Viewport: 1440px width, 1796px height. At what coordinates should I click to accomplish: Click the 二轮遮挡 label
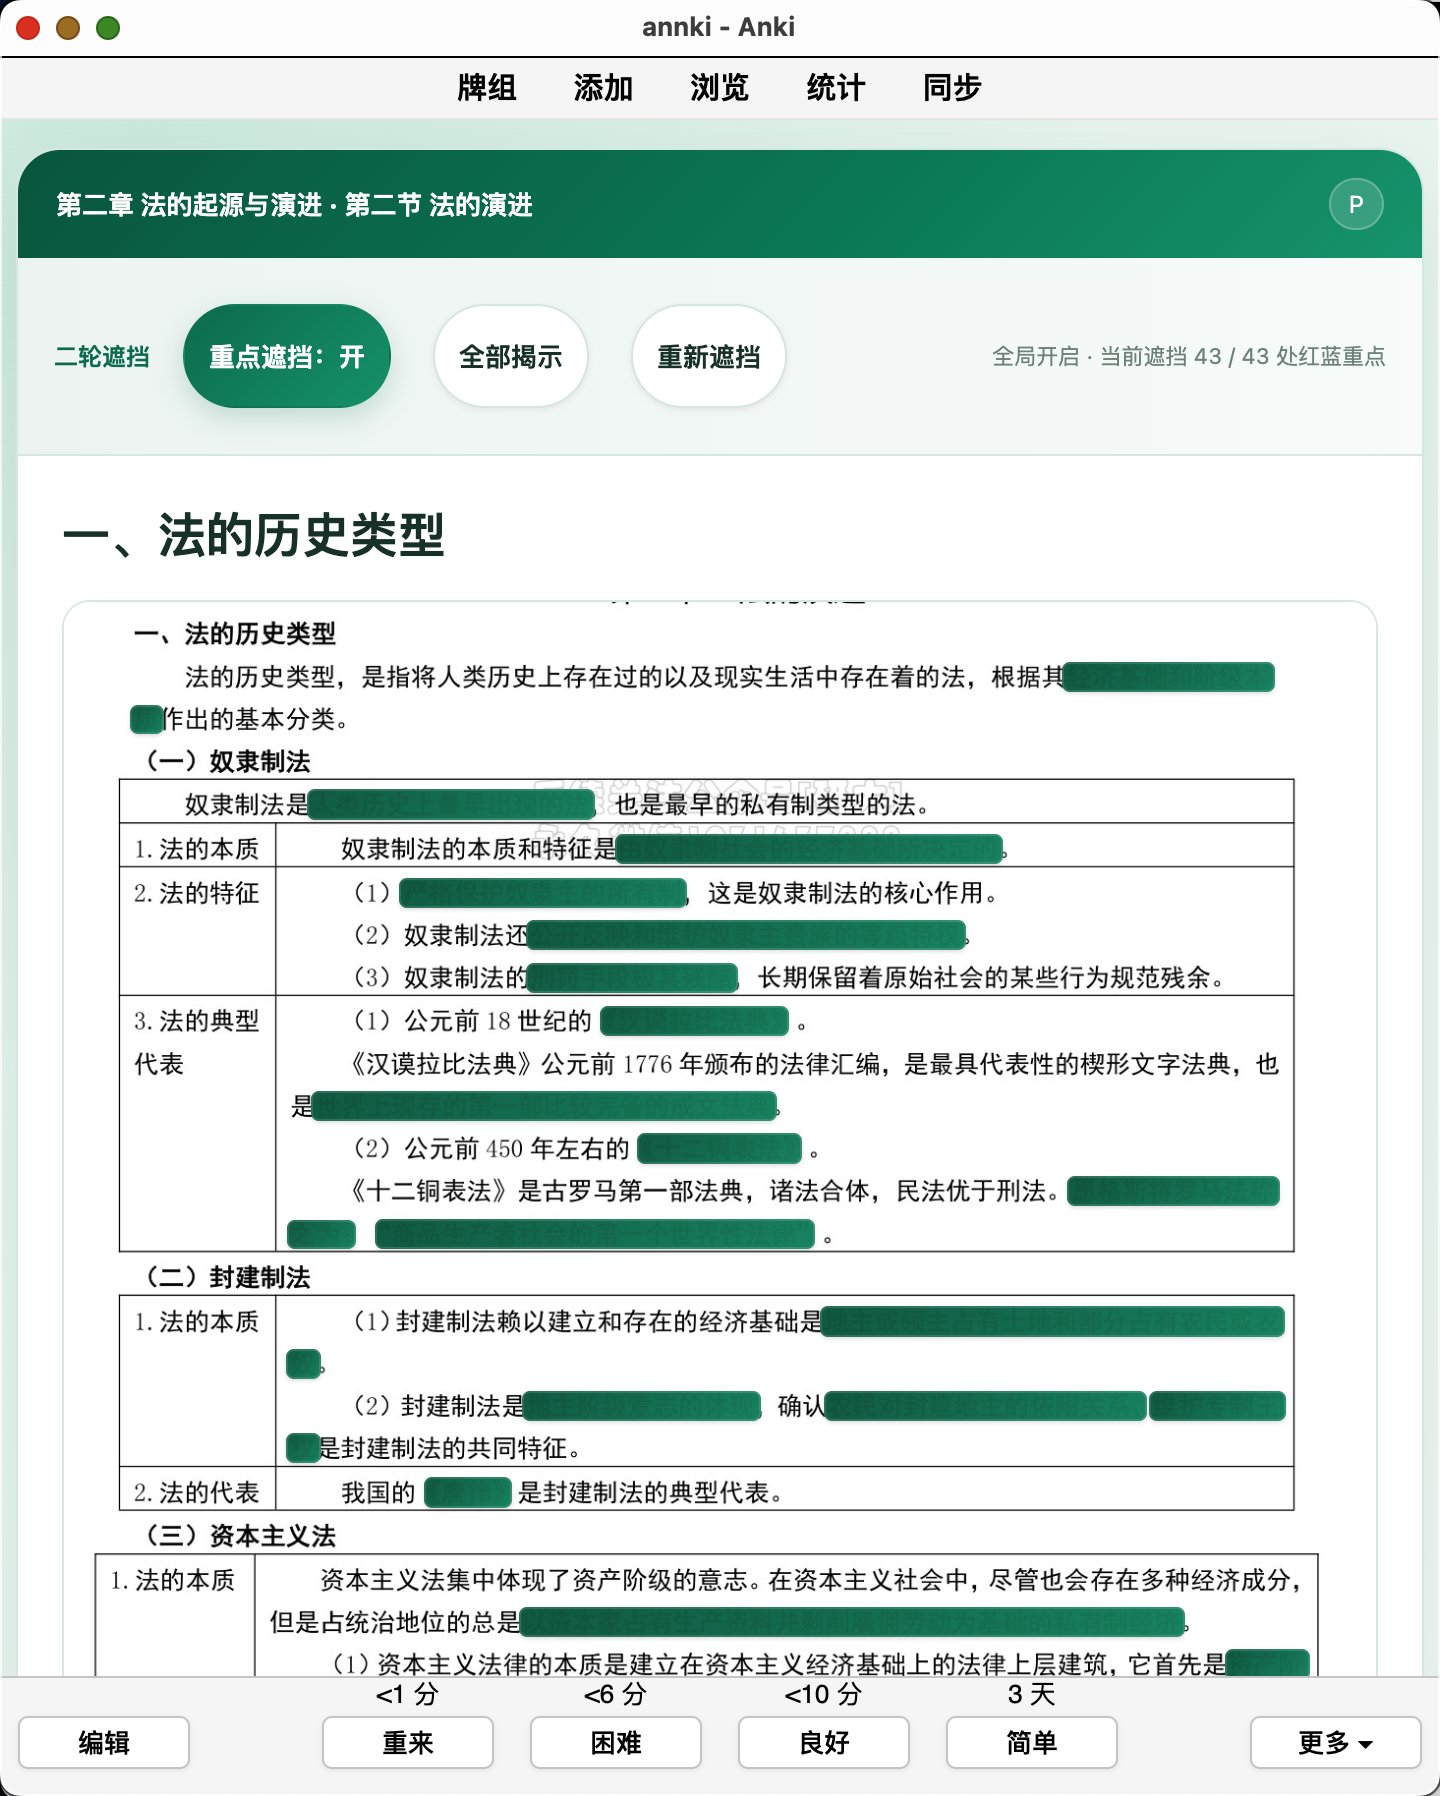click(x=102, y=357)
